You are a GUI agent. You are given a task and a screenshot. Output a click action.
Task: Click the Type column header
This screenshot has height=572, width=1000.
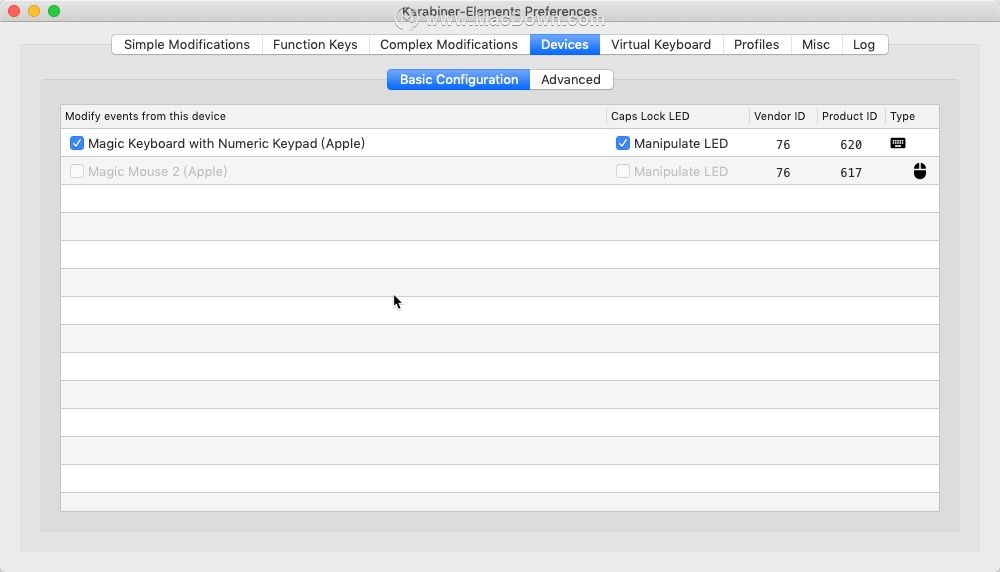pos(911,116)
